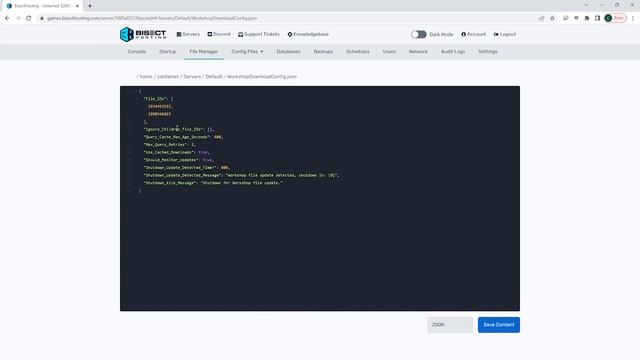This screenshot has height=360, width=640.
Task: Open Support Tickets page
Action: [259, 34]
